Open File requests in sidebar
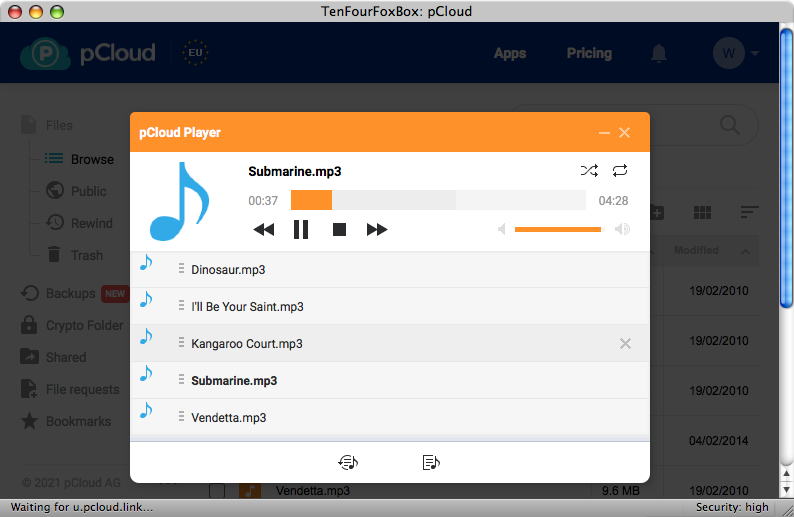Viewport: 794px width, 517px height. pos(70,389)
